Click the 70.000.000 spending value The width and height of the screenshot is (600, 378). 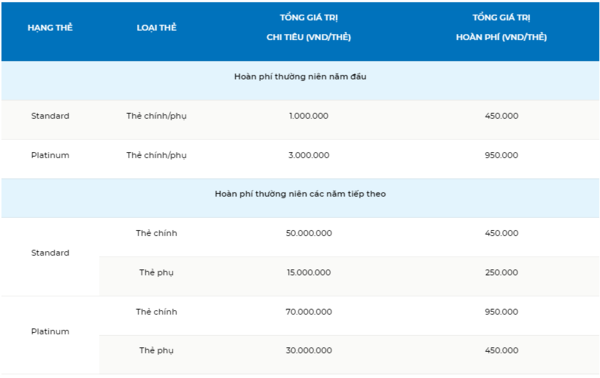pyautogui.click(x=309, y=312)
